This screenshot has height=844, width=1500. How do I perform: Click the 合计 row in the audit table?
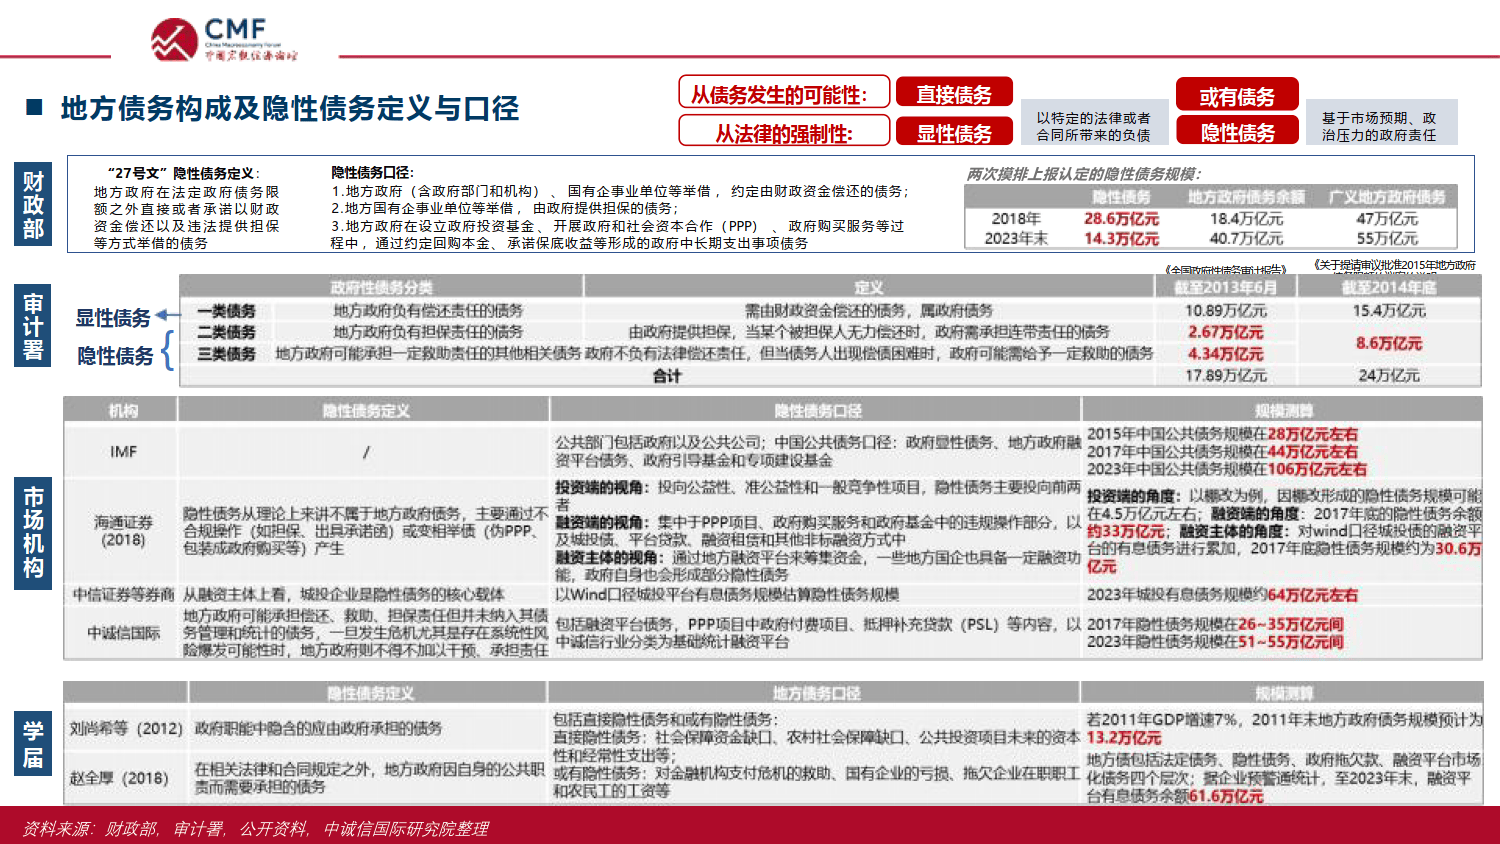tap(665, 375)
